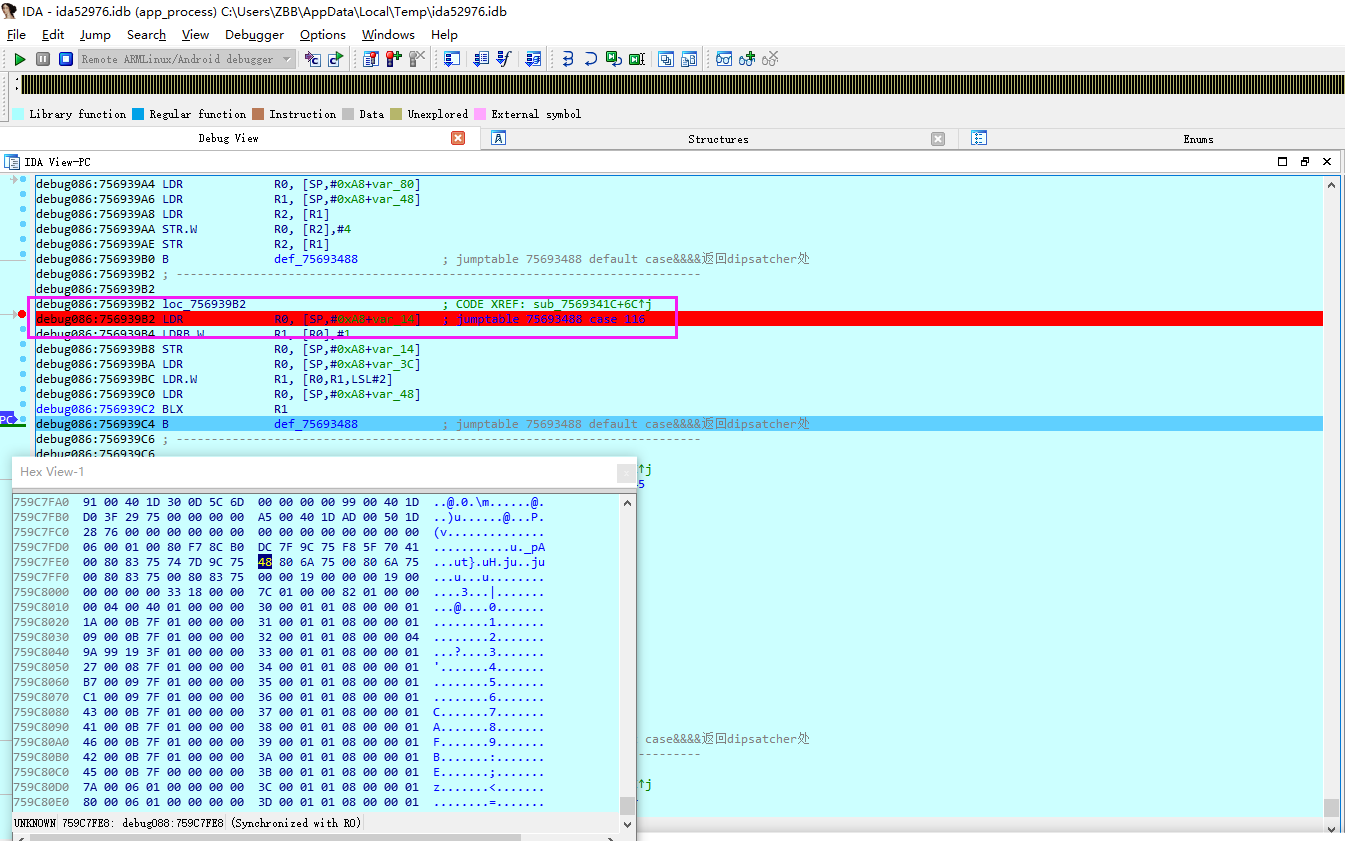Click the hex status text 'Synchronized with R0'
Viewport: 1345px width, 841px height.
click(297, 823)
